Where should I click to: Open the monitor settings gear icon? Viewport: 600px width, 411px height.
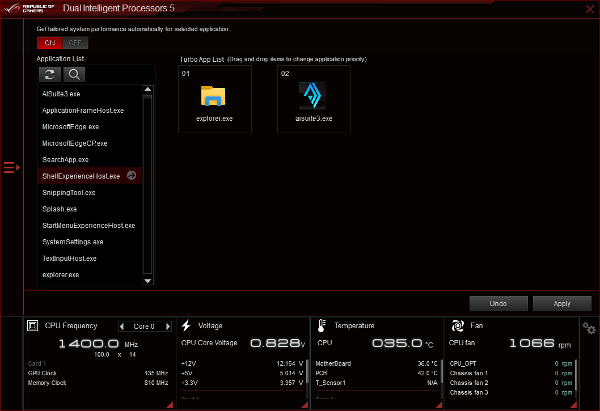(589, 328)
